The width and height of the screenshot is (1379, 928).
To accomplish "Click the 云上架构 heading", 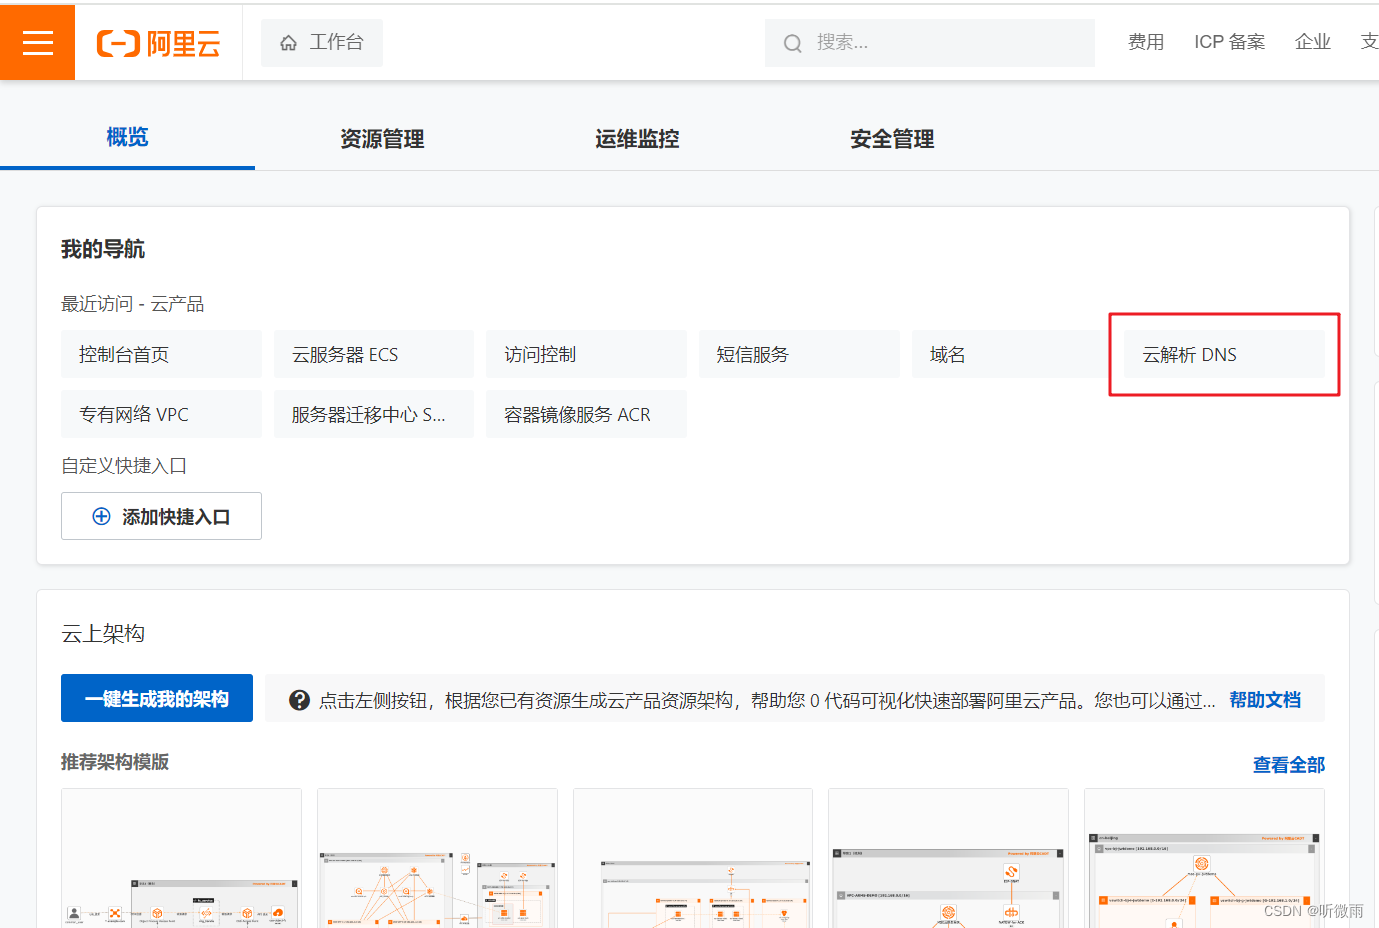I will (x=103, y=633).
